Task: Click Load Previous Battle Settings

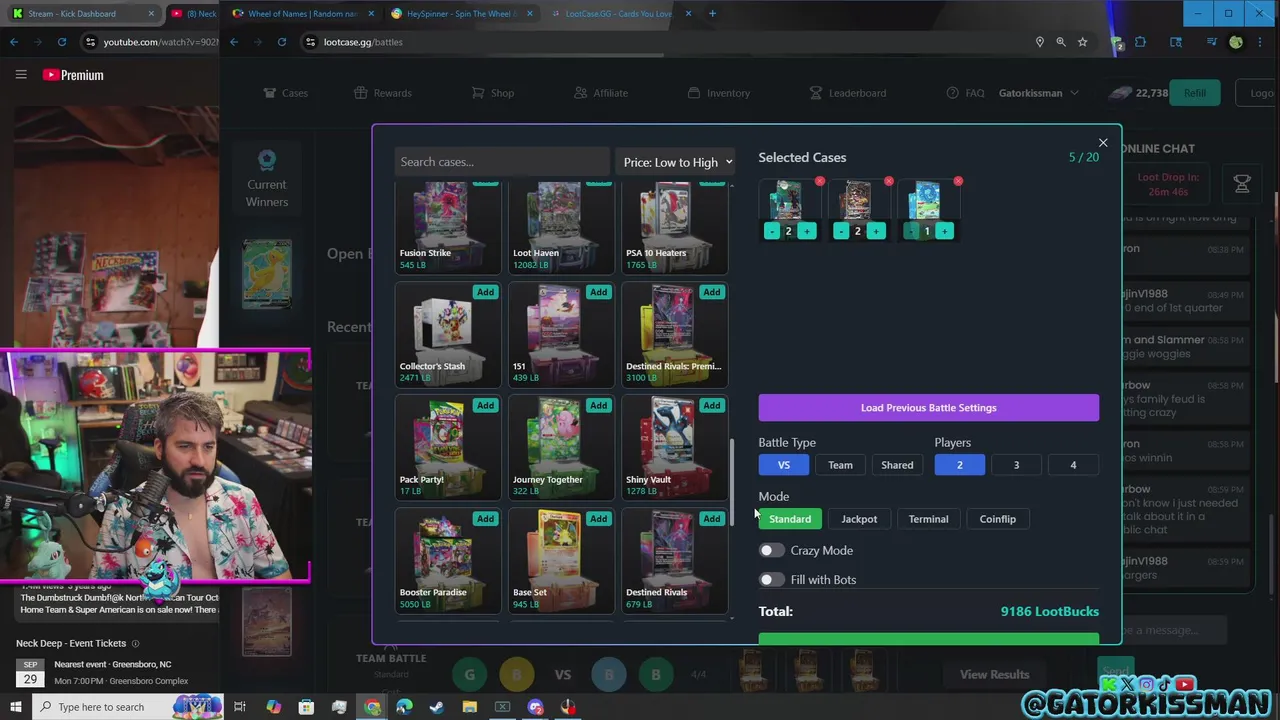Action: click(x=928, y=407)
